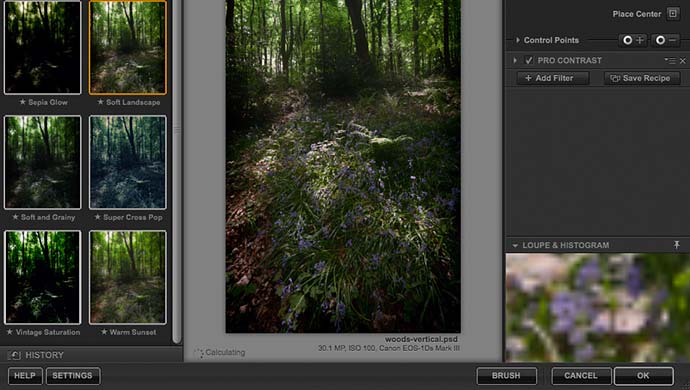Click the Calculating status text
Screen dimensions: 690x390
pyautogui.click(x=225, y=352)
